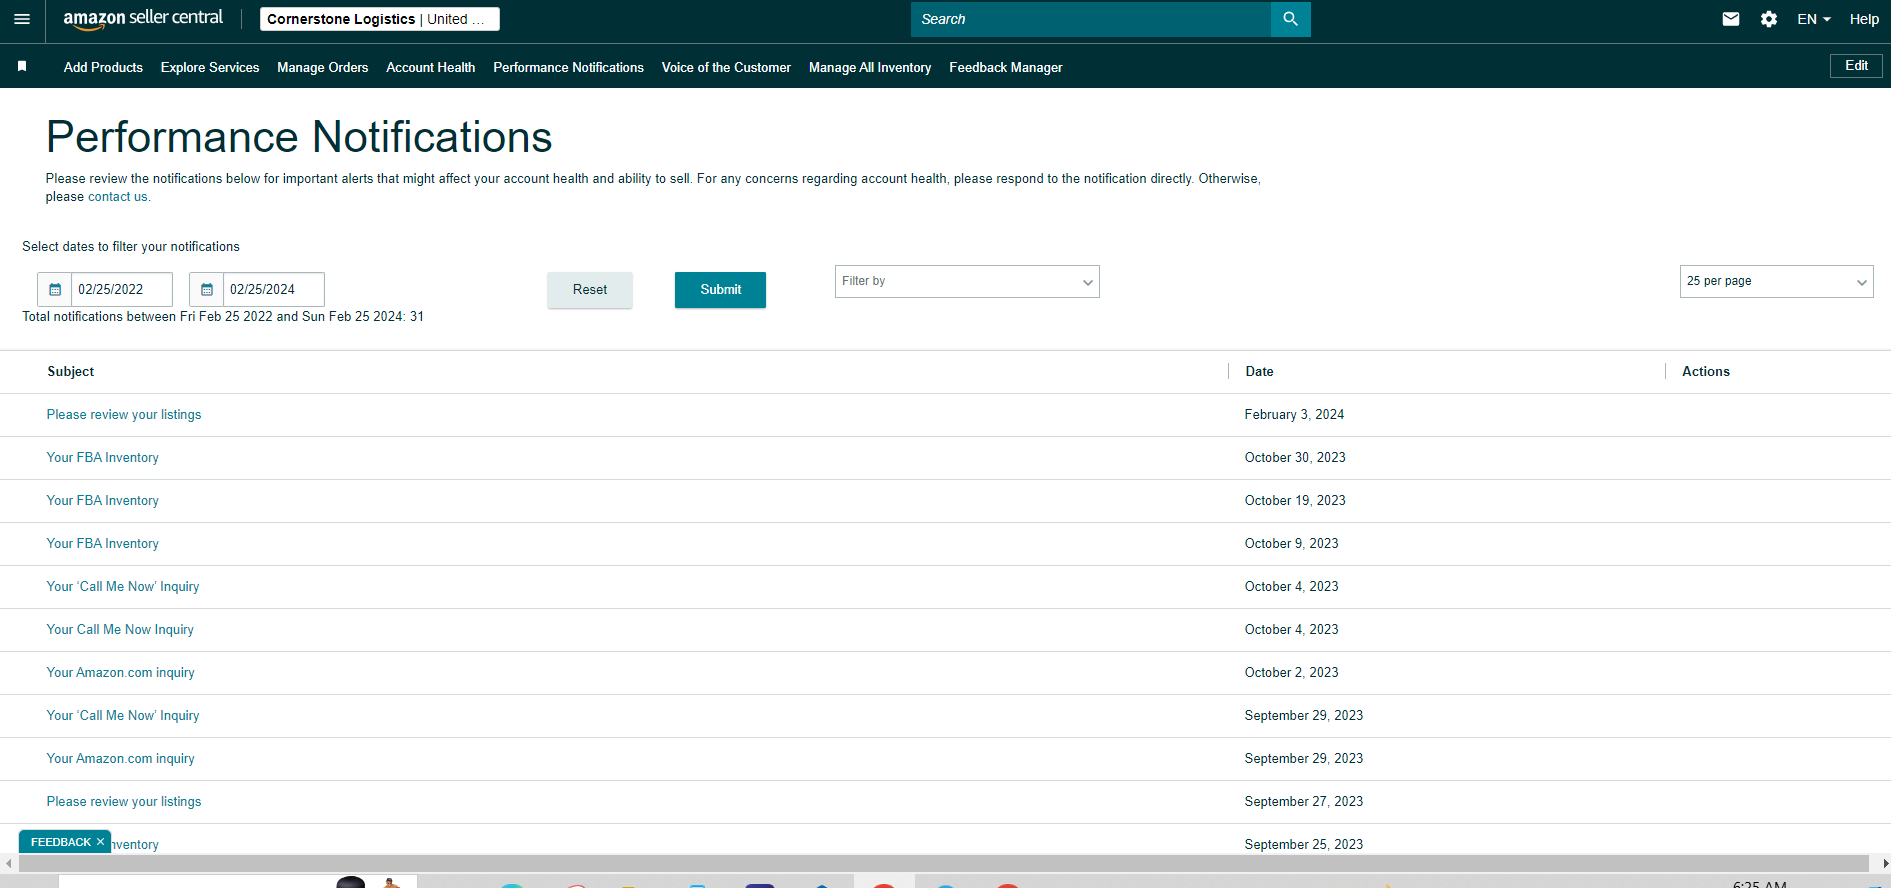Go to Manage Orders

(x=322, y=67)
